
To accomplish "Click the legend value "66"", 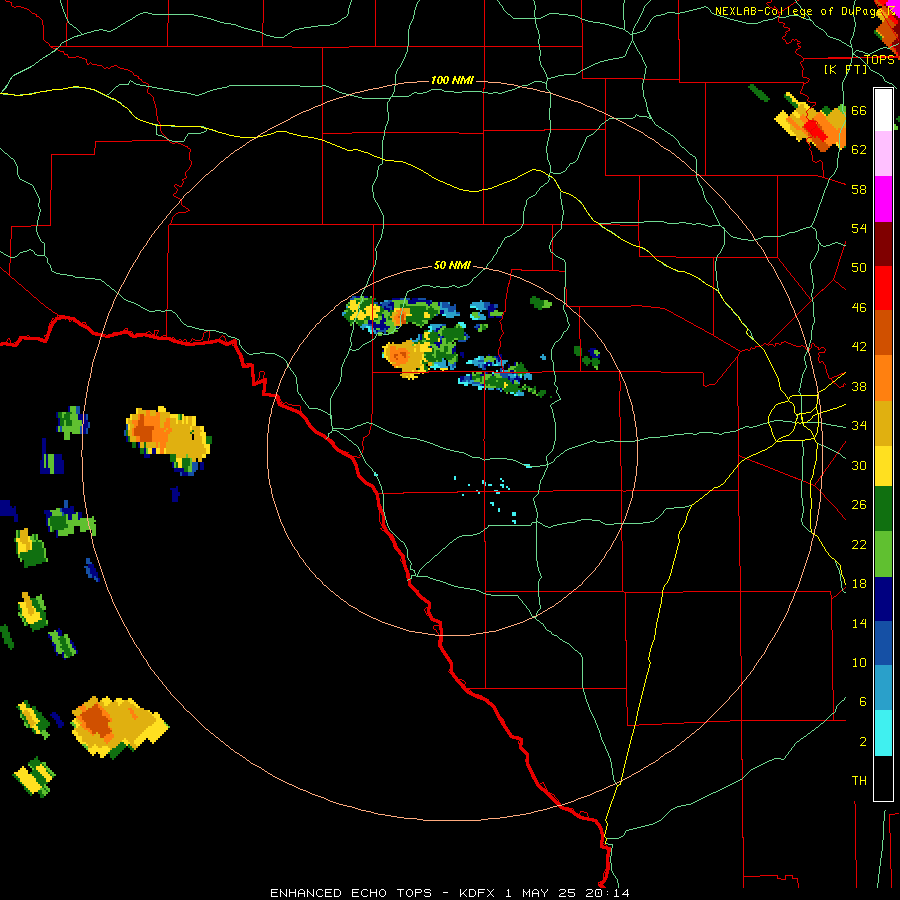I will (x=859, y=110).
